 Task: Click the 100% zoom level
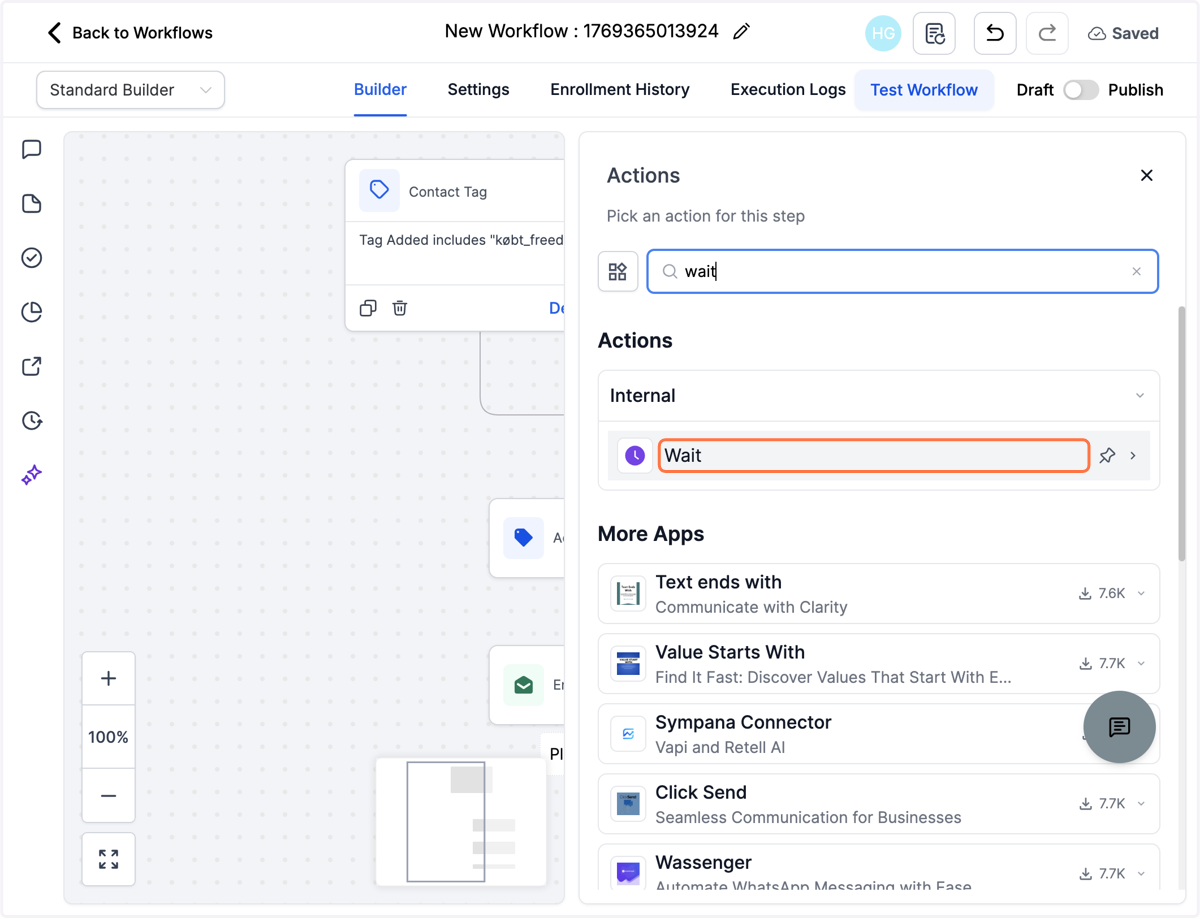pyautogui.click(x=109, y=737)
